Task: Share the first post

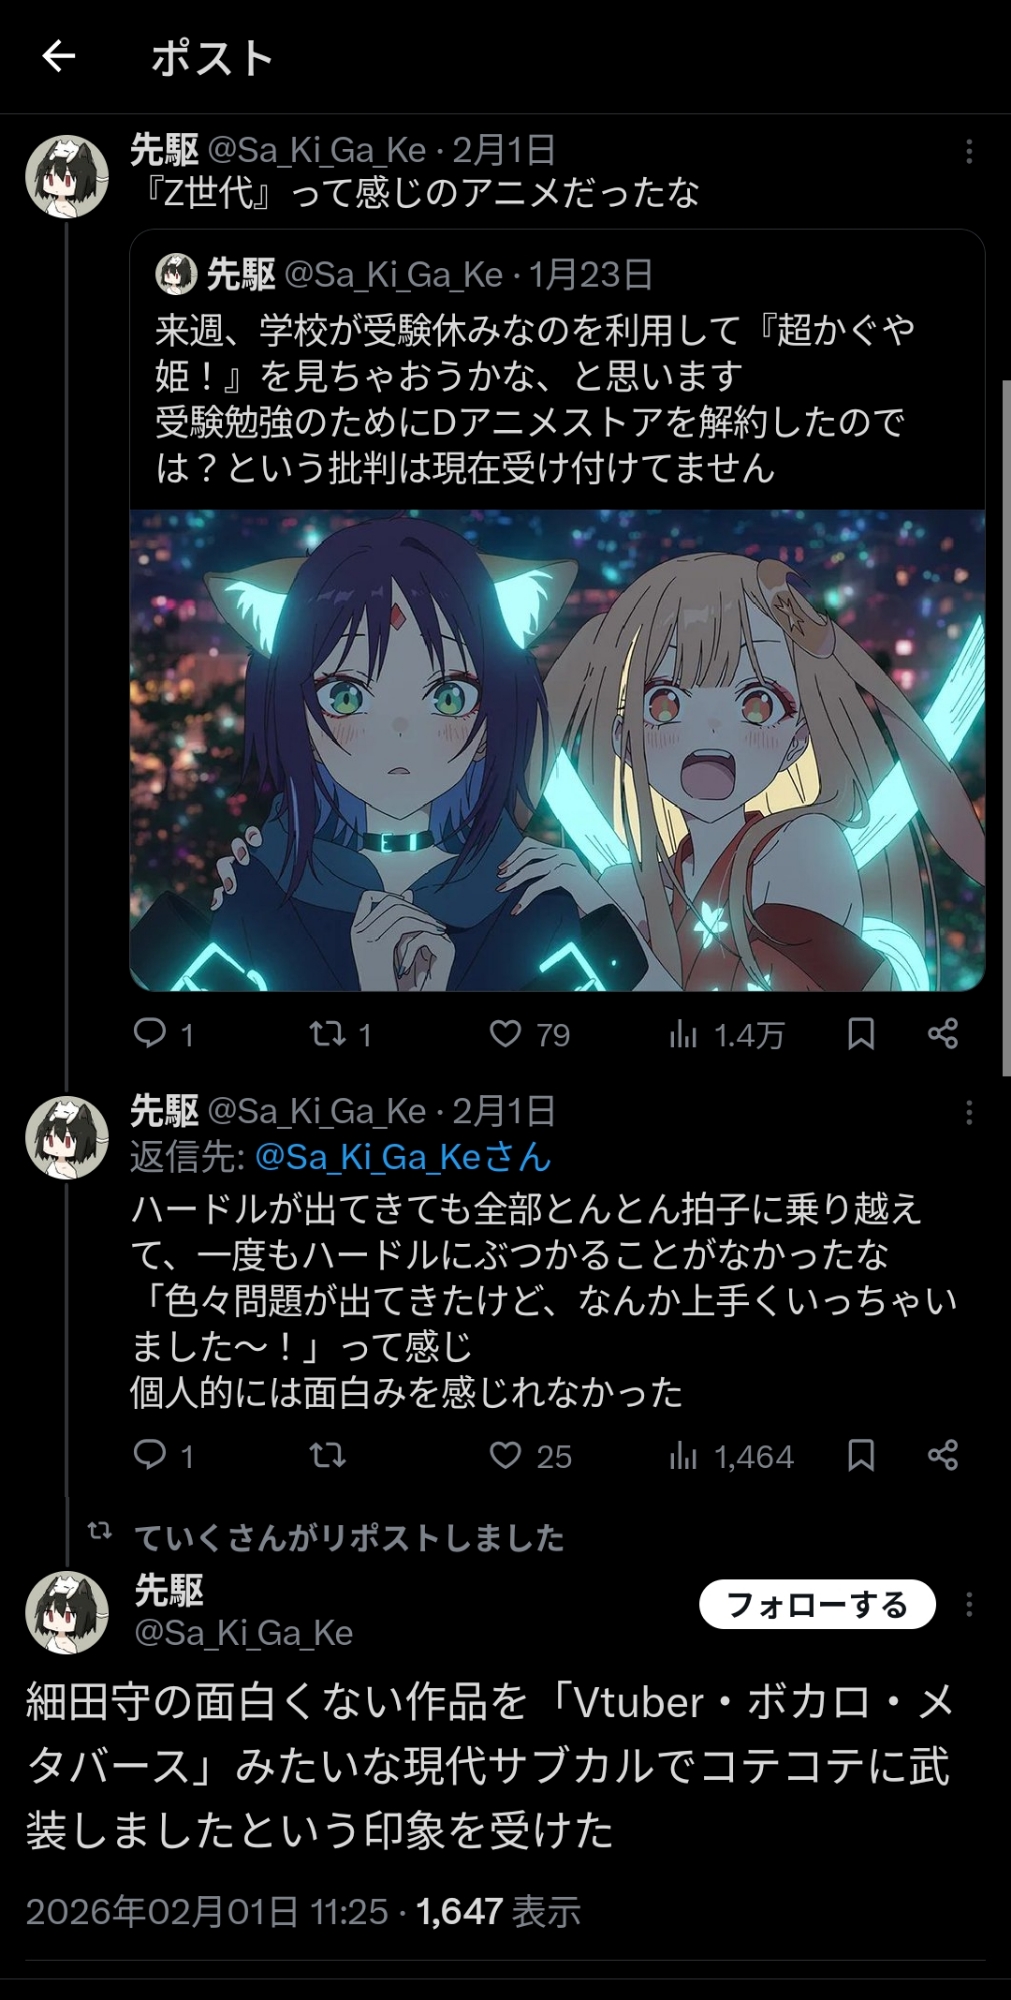Action: tap(943, 1033)
